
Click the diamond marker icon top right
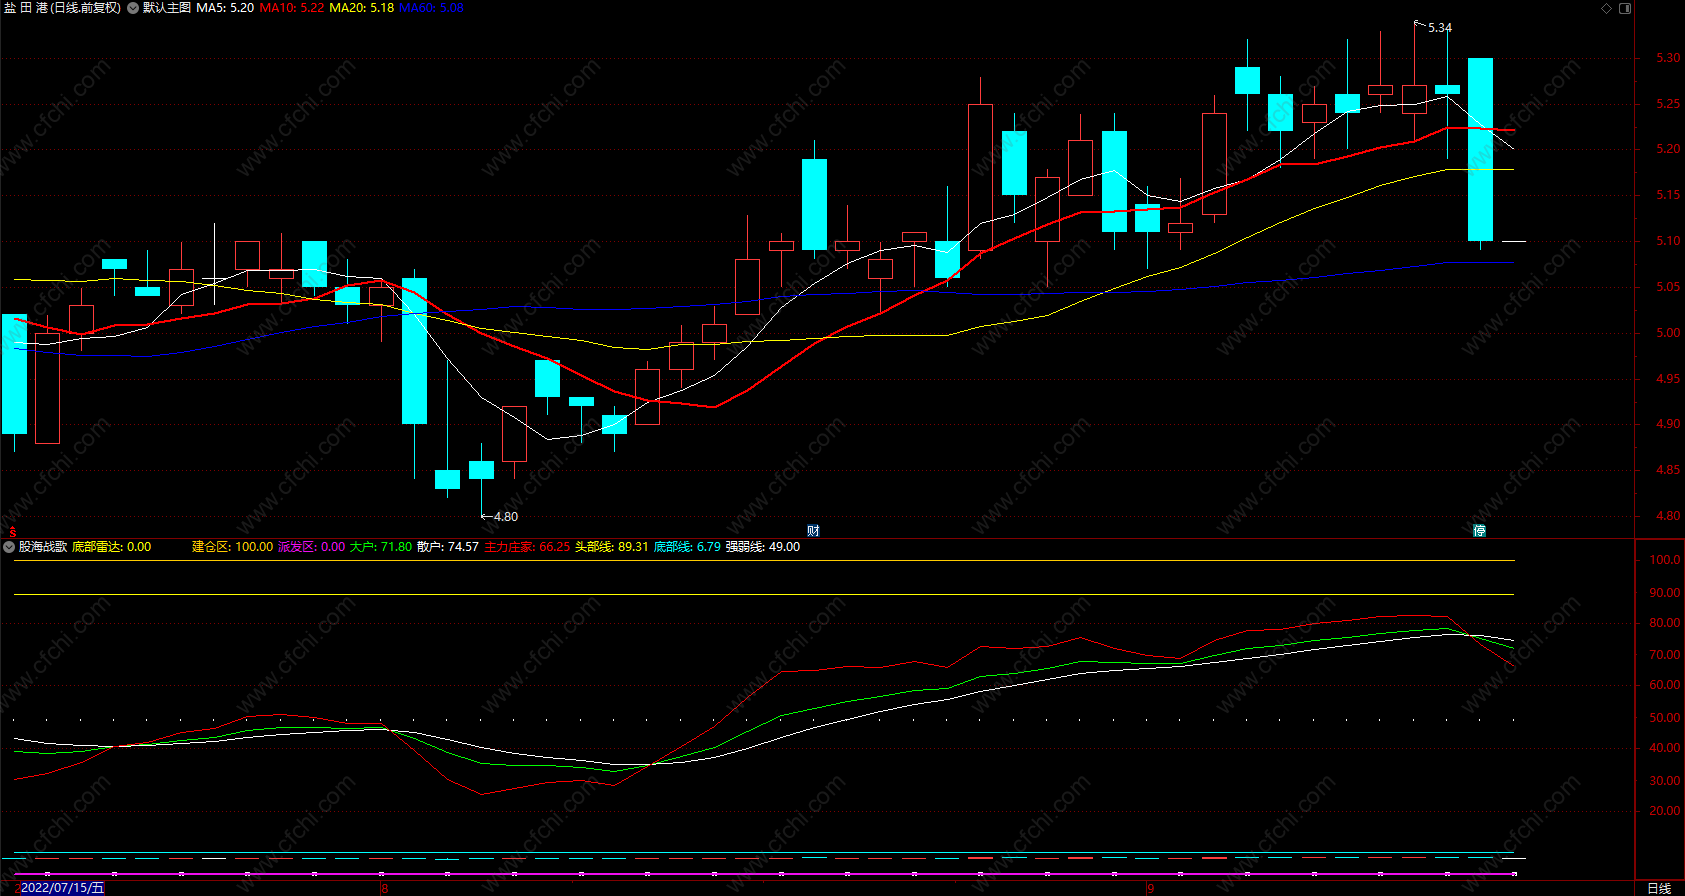pos(1607,8)
